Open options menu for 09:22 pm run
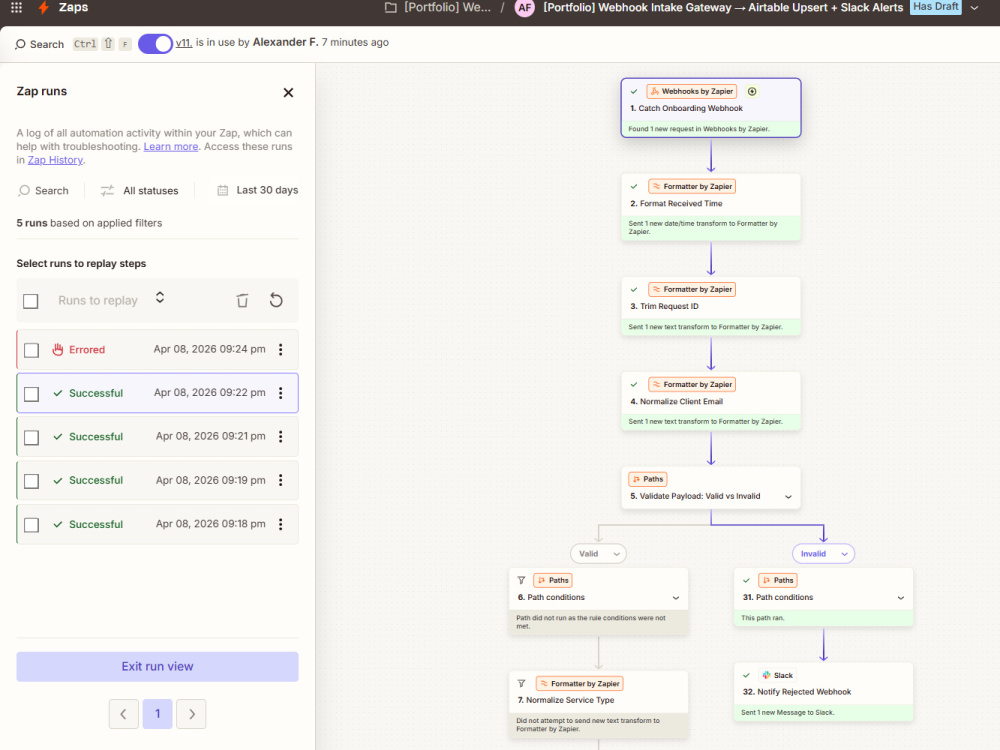 point(281,393)
